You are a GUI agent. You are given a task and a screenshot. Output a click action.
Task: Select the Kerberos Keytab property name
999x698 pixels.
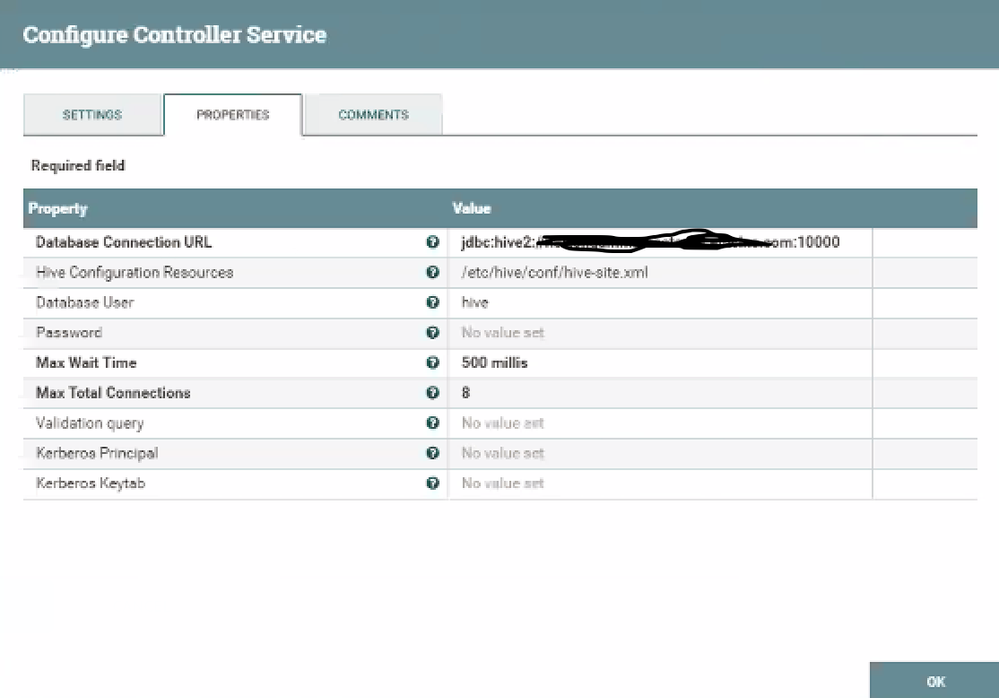coord(90,483)
